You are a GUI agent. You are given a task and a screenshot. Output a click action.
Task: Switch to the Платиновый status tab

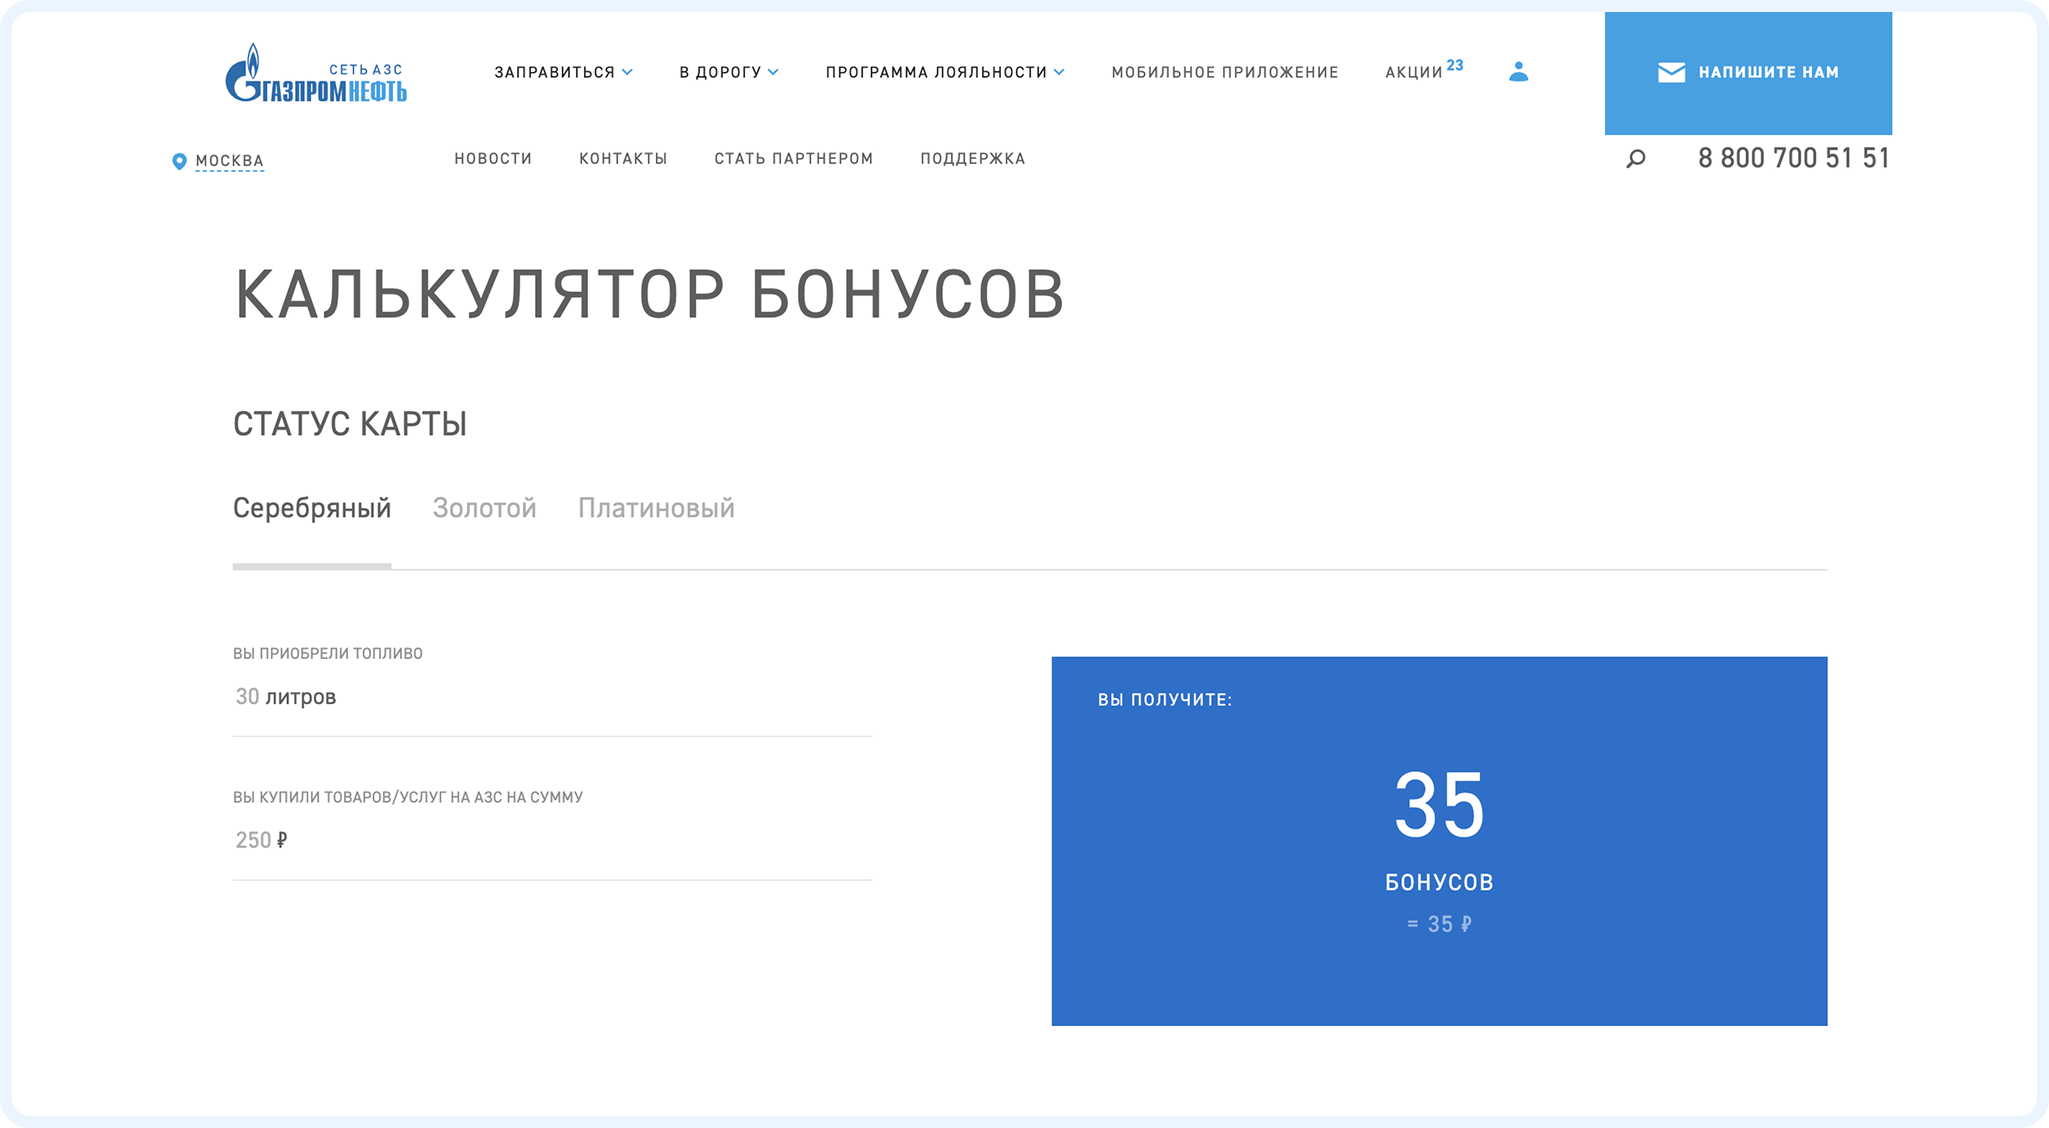(656, 508)
